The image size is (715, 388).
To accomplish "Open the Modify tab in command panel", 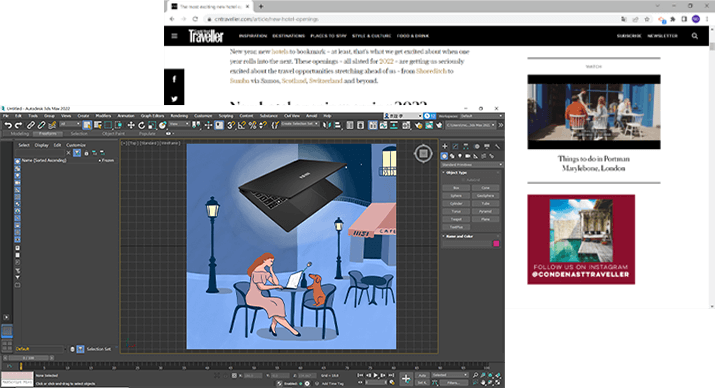I will click(x=455, y=146).
